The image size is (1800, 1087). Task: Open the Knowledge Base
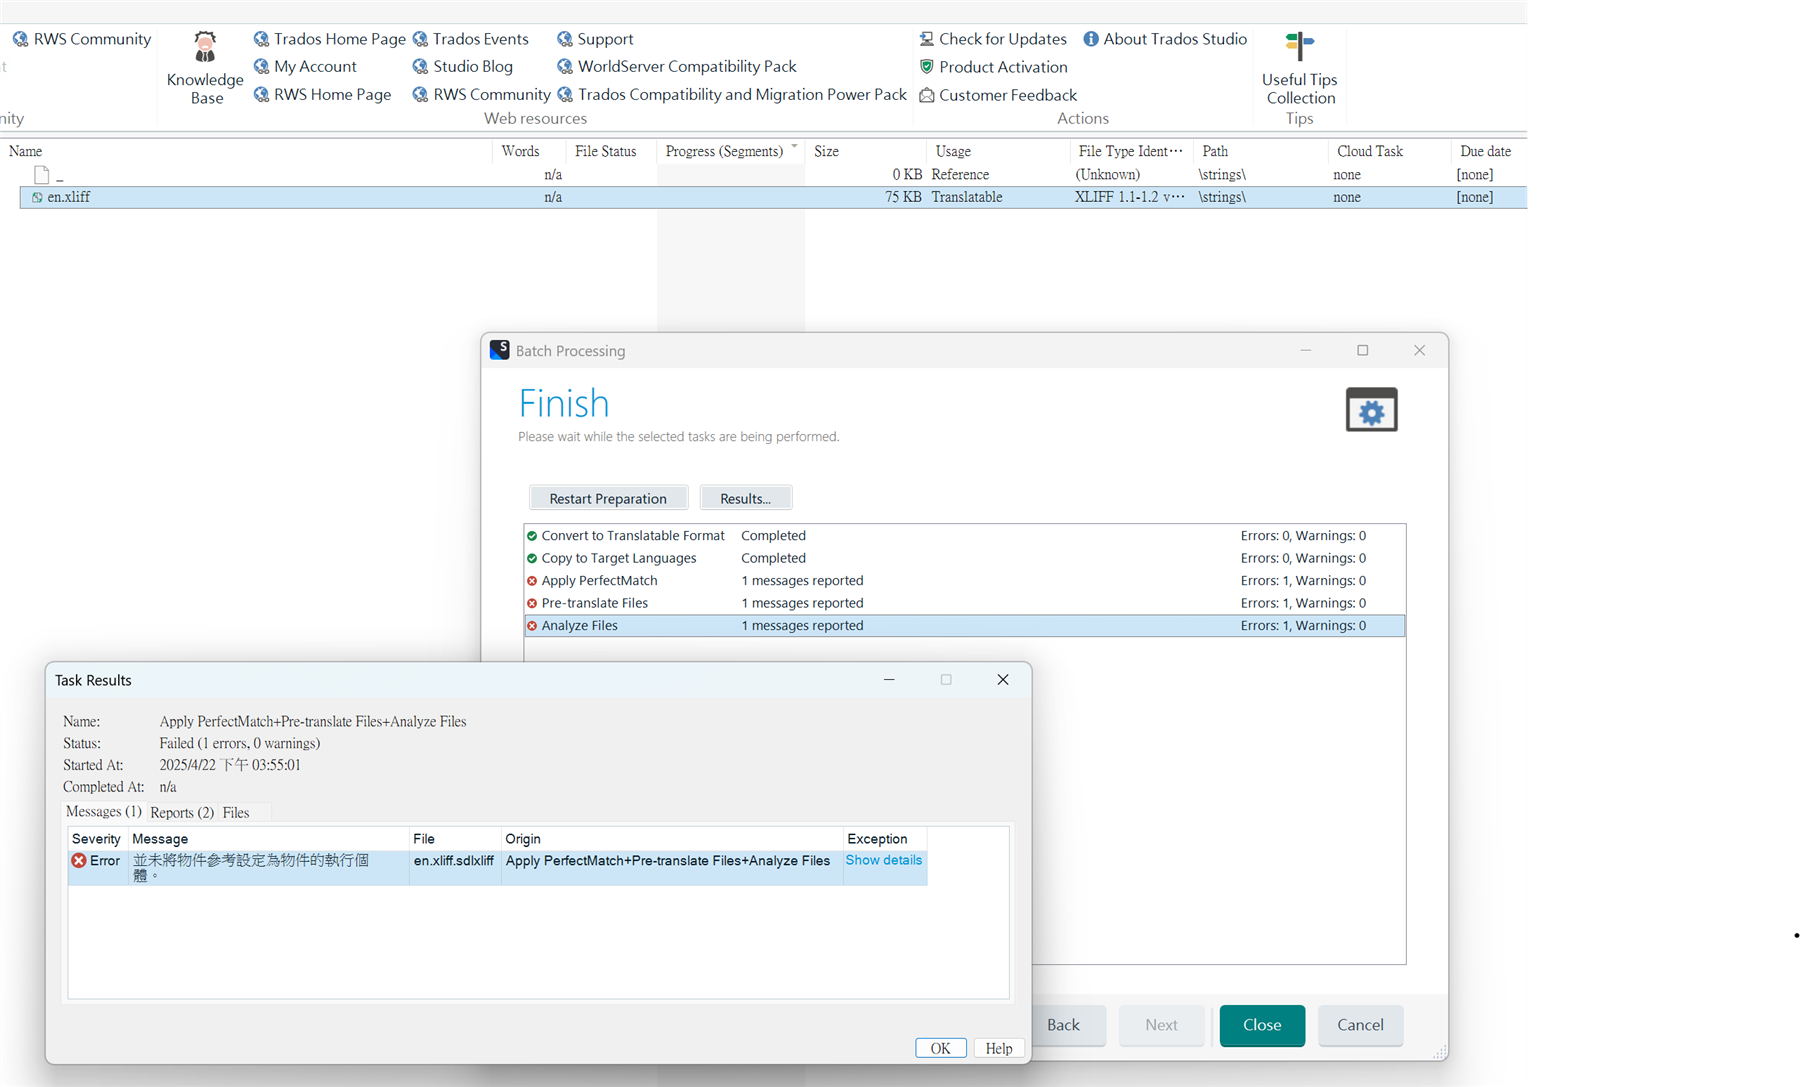[x=204, y=67]
